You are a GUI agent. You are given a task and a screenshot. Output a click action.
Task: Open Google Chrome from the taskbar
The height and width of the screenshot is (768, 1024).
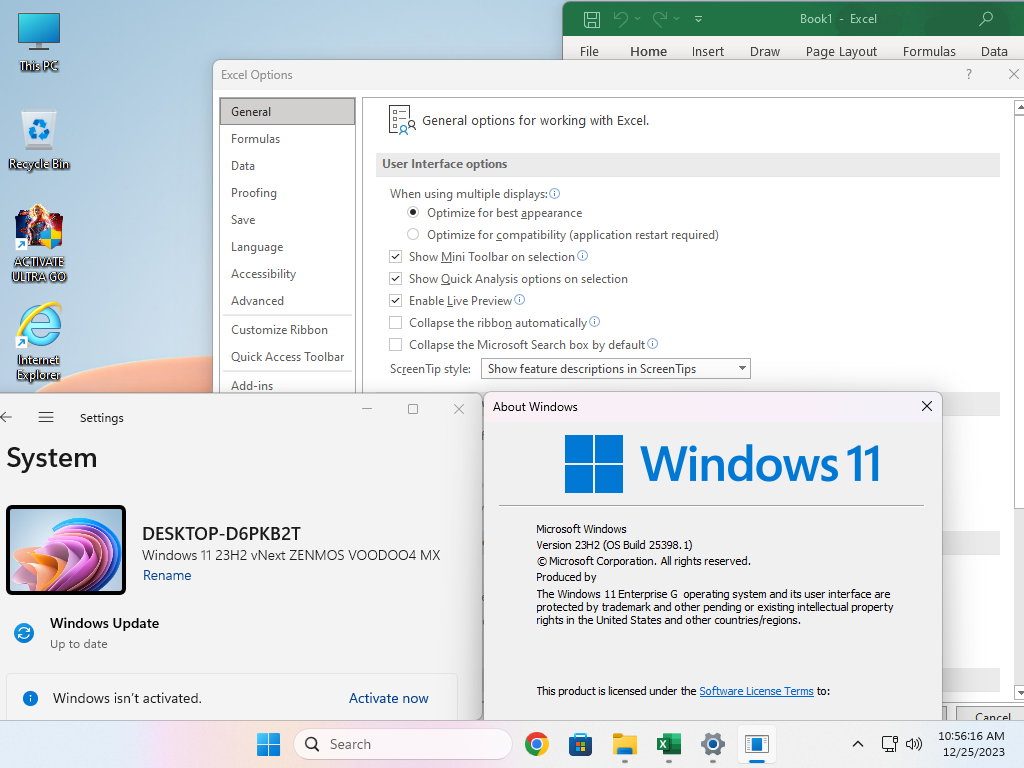click(537, 744)
